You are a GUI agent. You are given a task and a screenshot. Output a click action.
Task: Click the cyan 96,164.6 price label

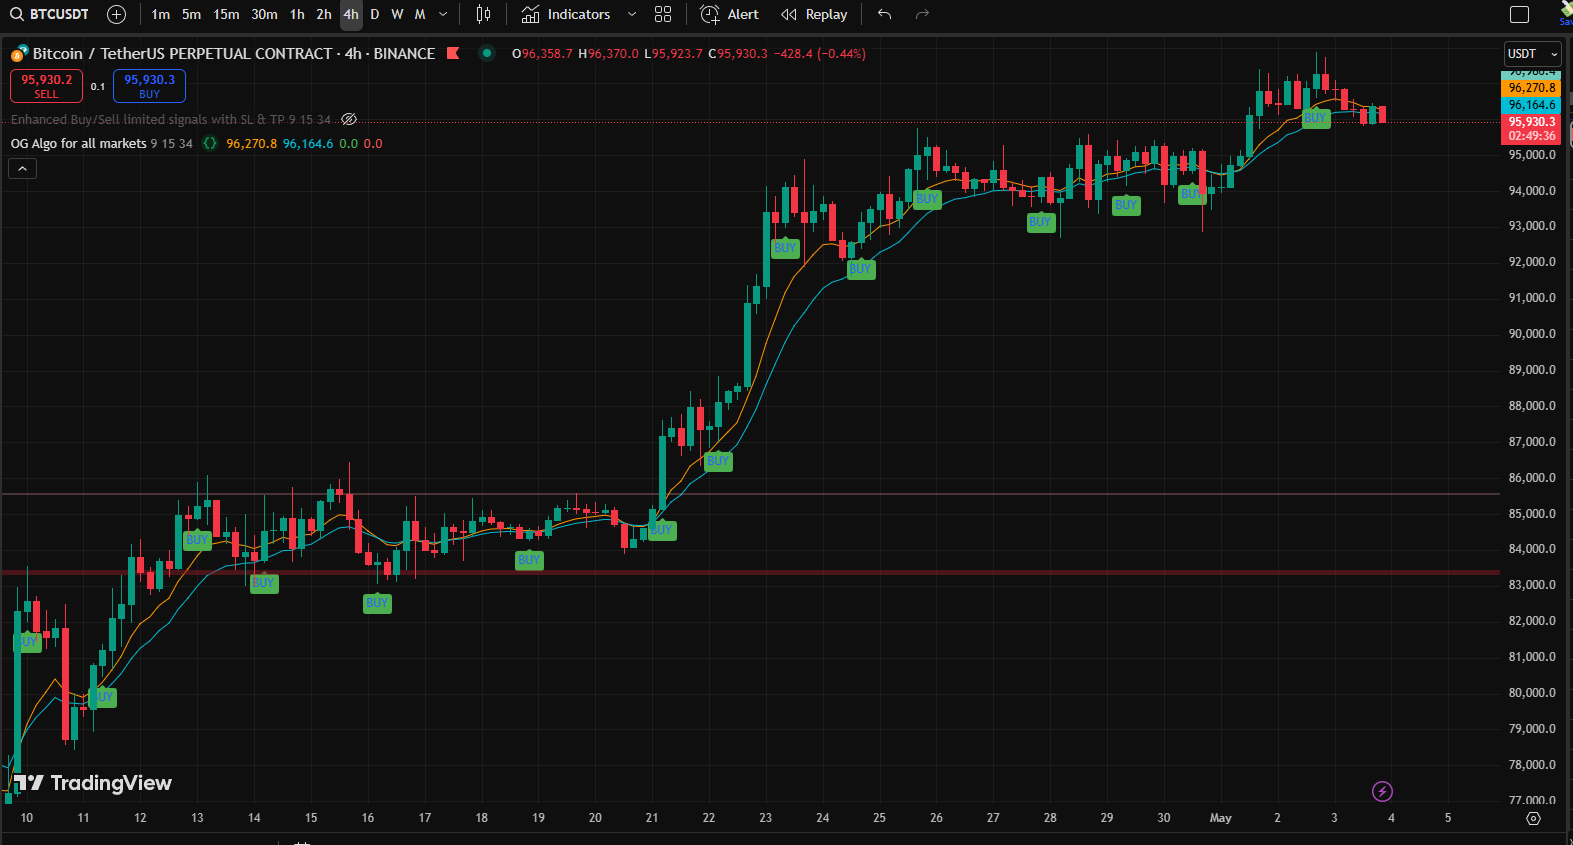1532,105
